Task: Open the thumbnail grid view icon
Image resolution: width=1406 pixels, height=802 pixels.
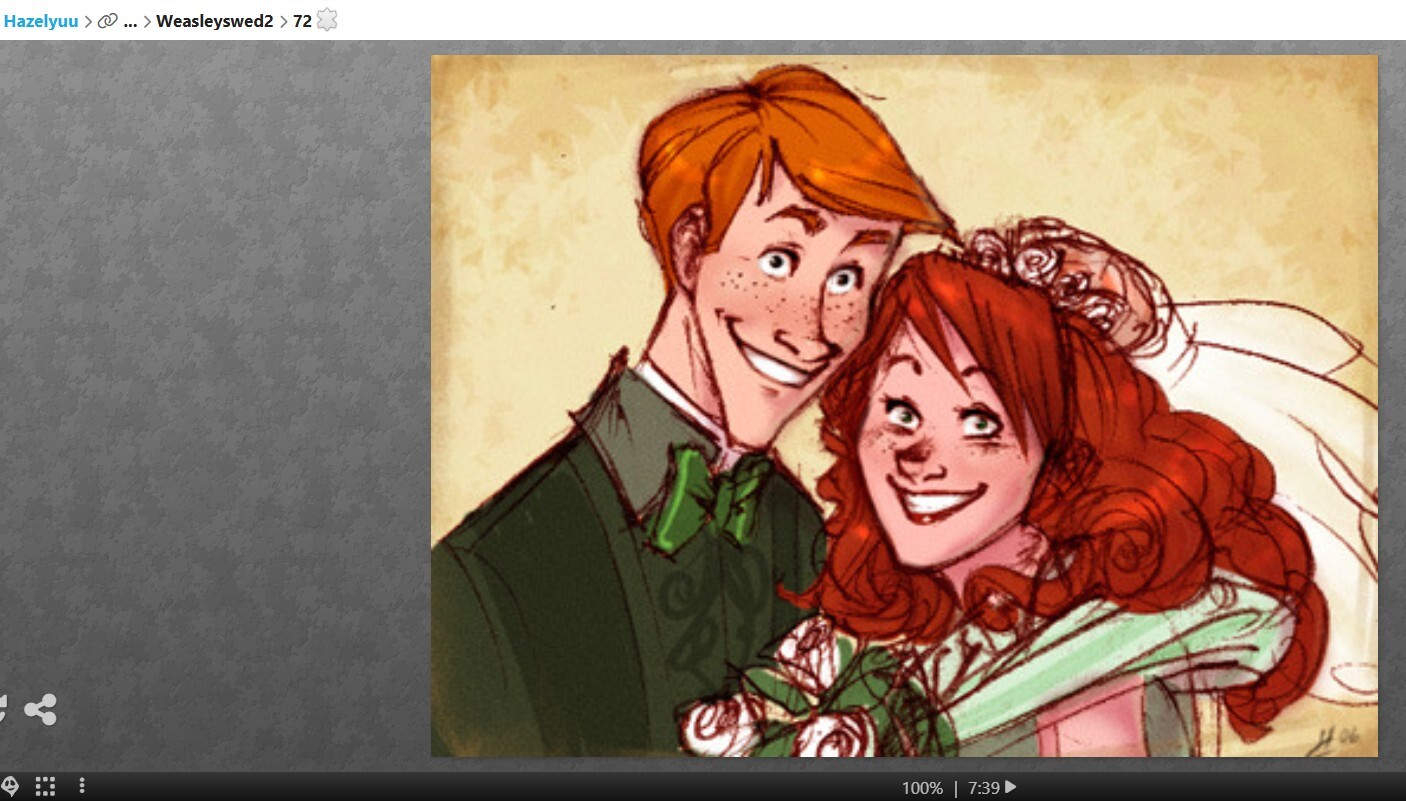Action: (x=45, y=786)
